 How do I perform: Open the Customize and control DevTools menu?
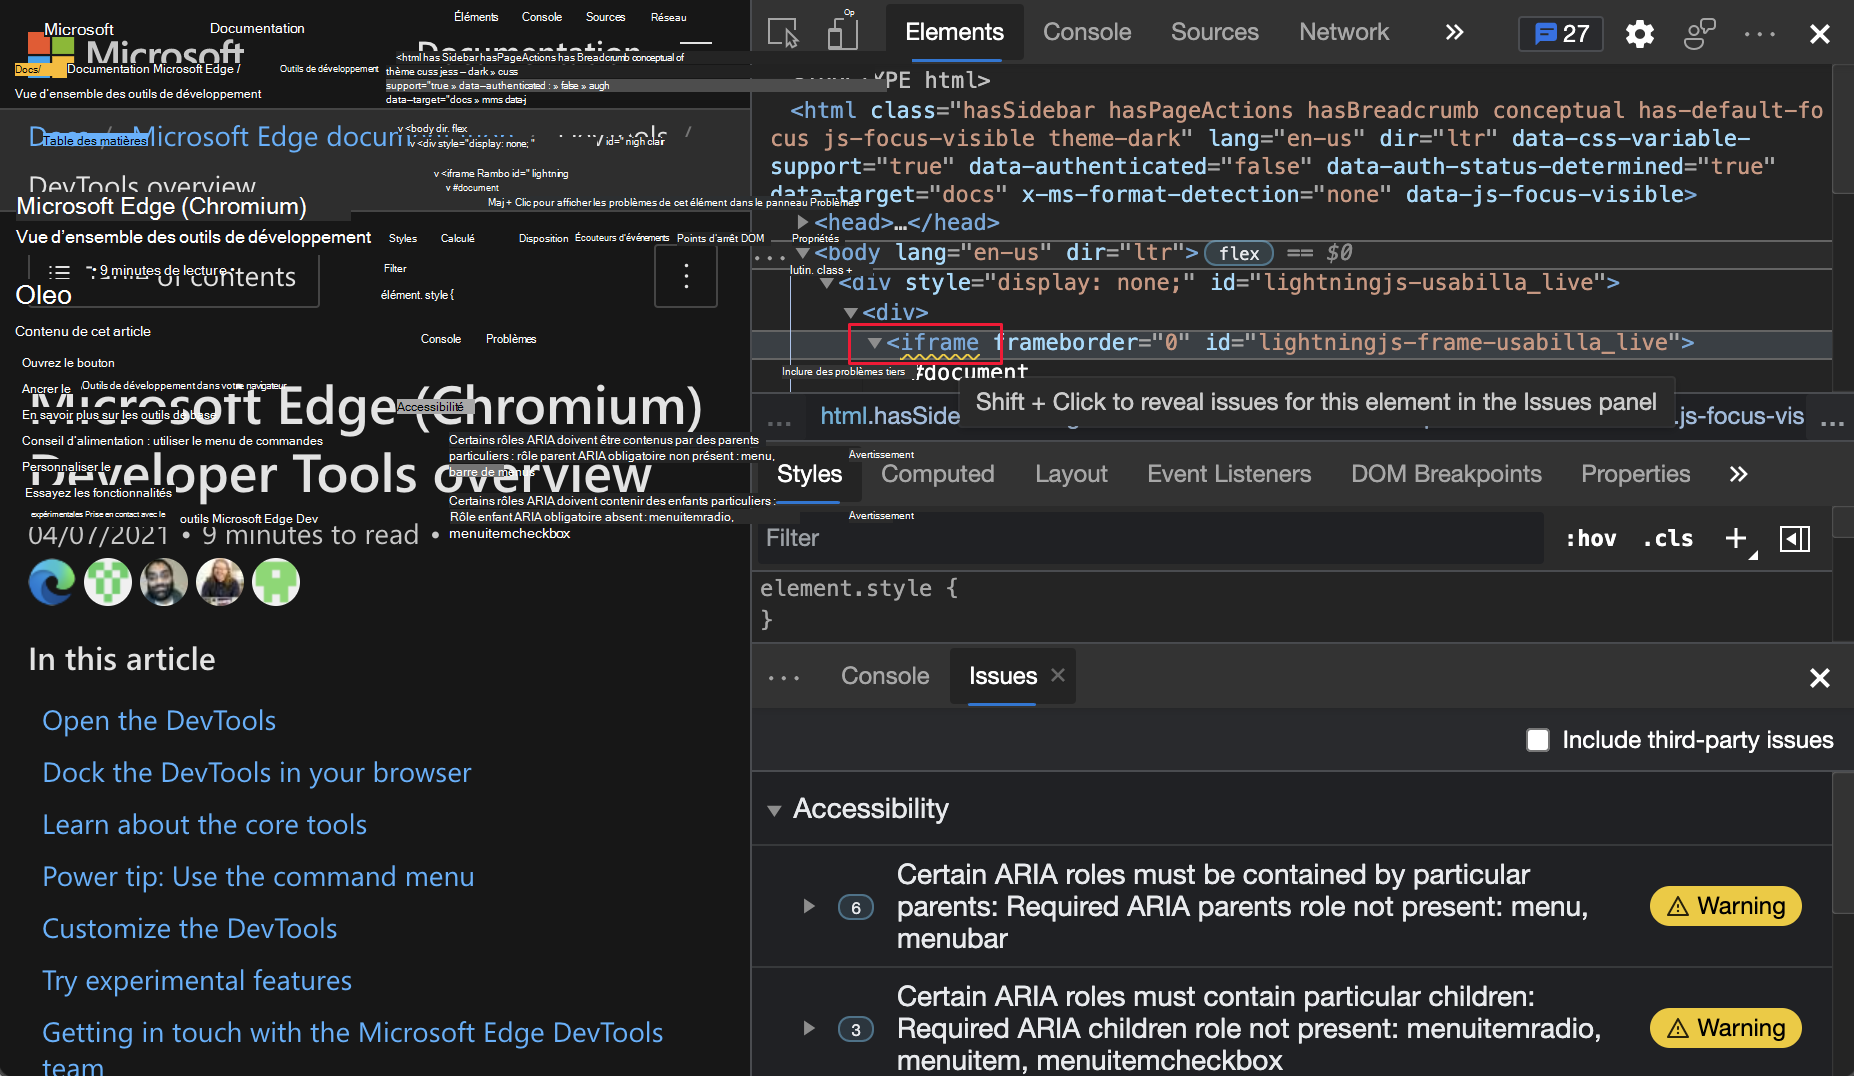pos(1759,34)
